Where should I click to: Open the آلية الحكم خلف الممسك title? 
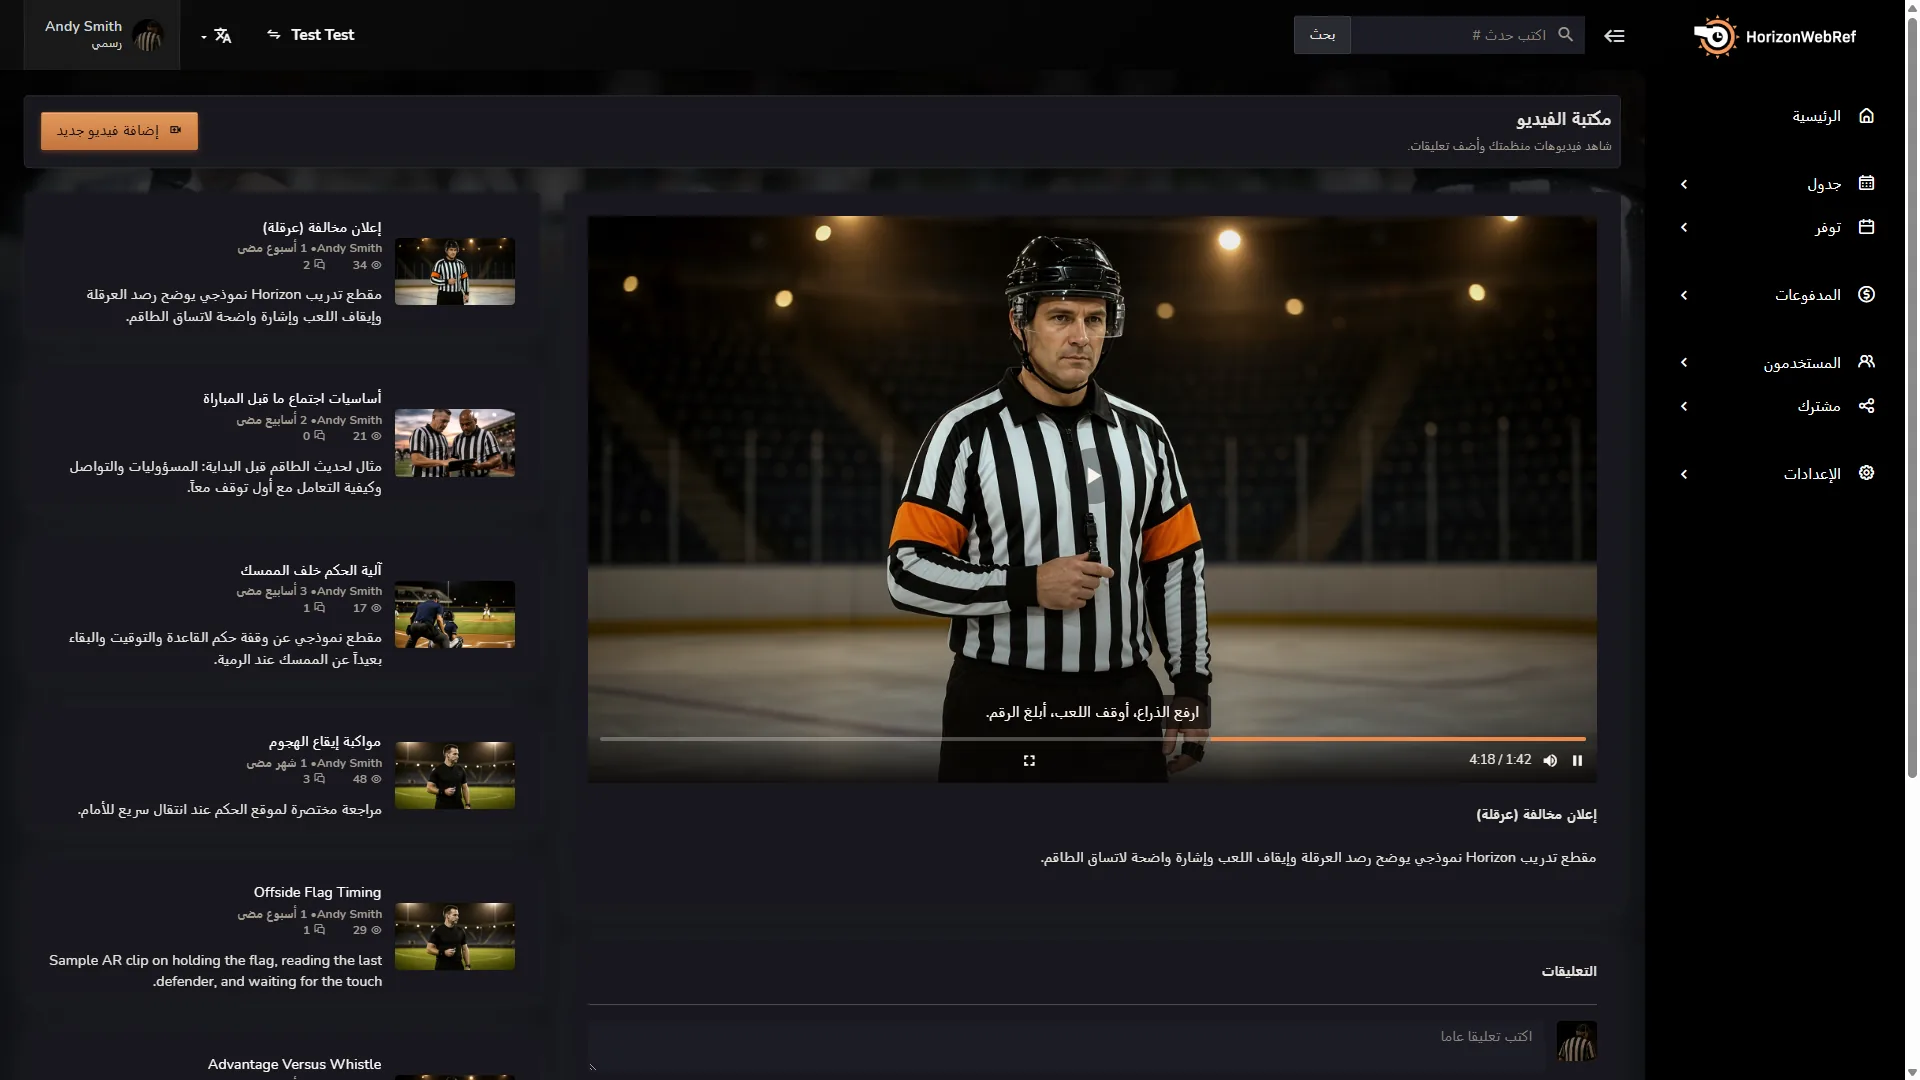click(311, 571)
